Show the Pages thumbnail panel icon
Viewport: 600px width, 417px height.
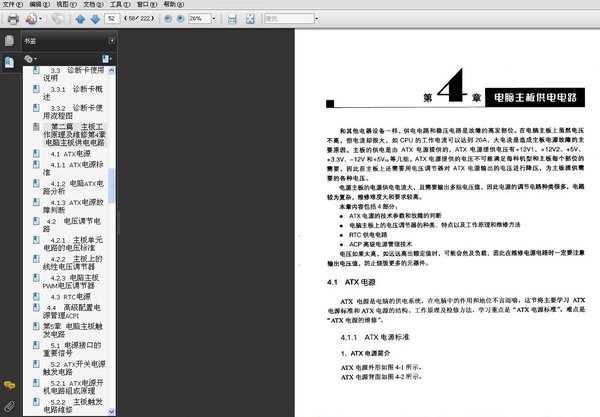pyautogui.click(x=9, y=40)
